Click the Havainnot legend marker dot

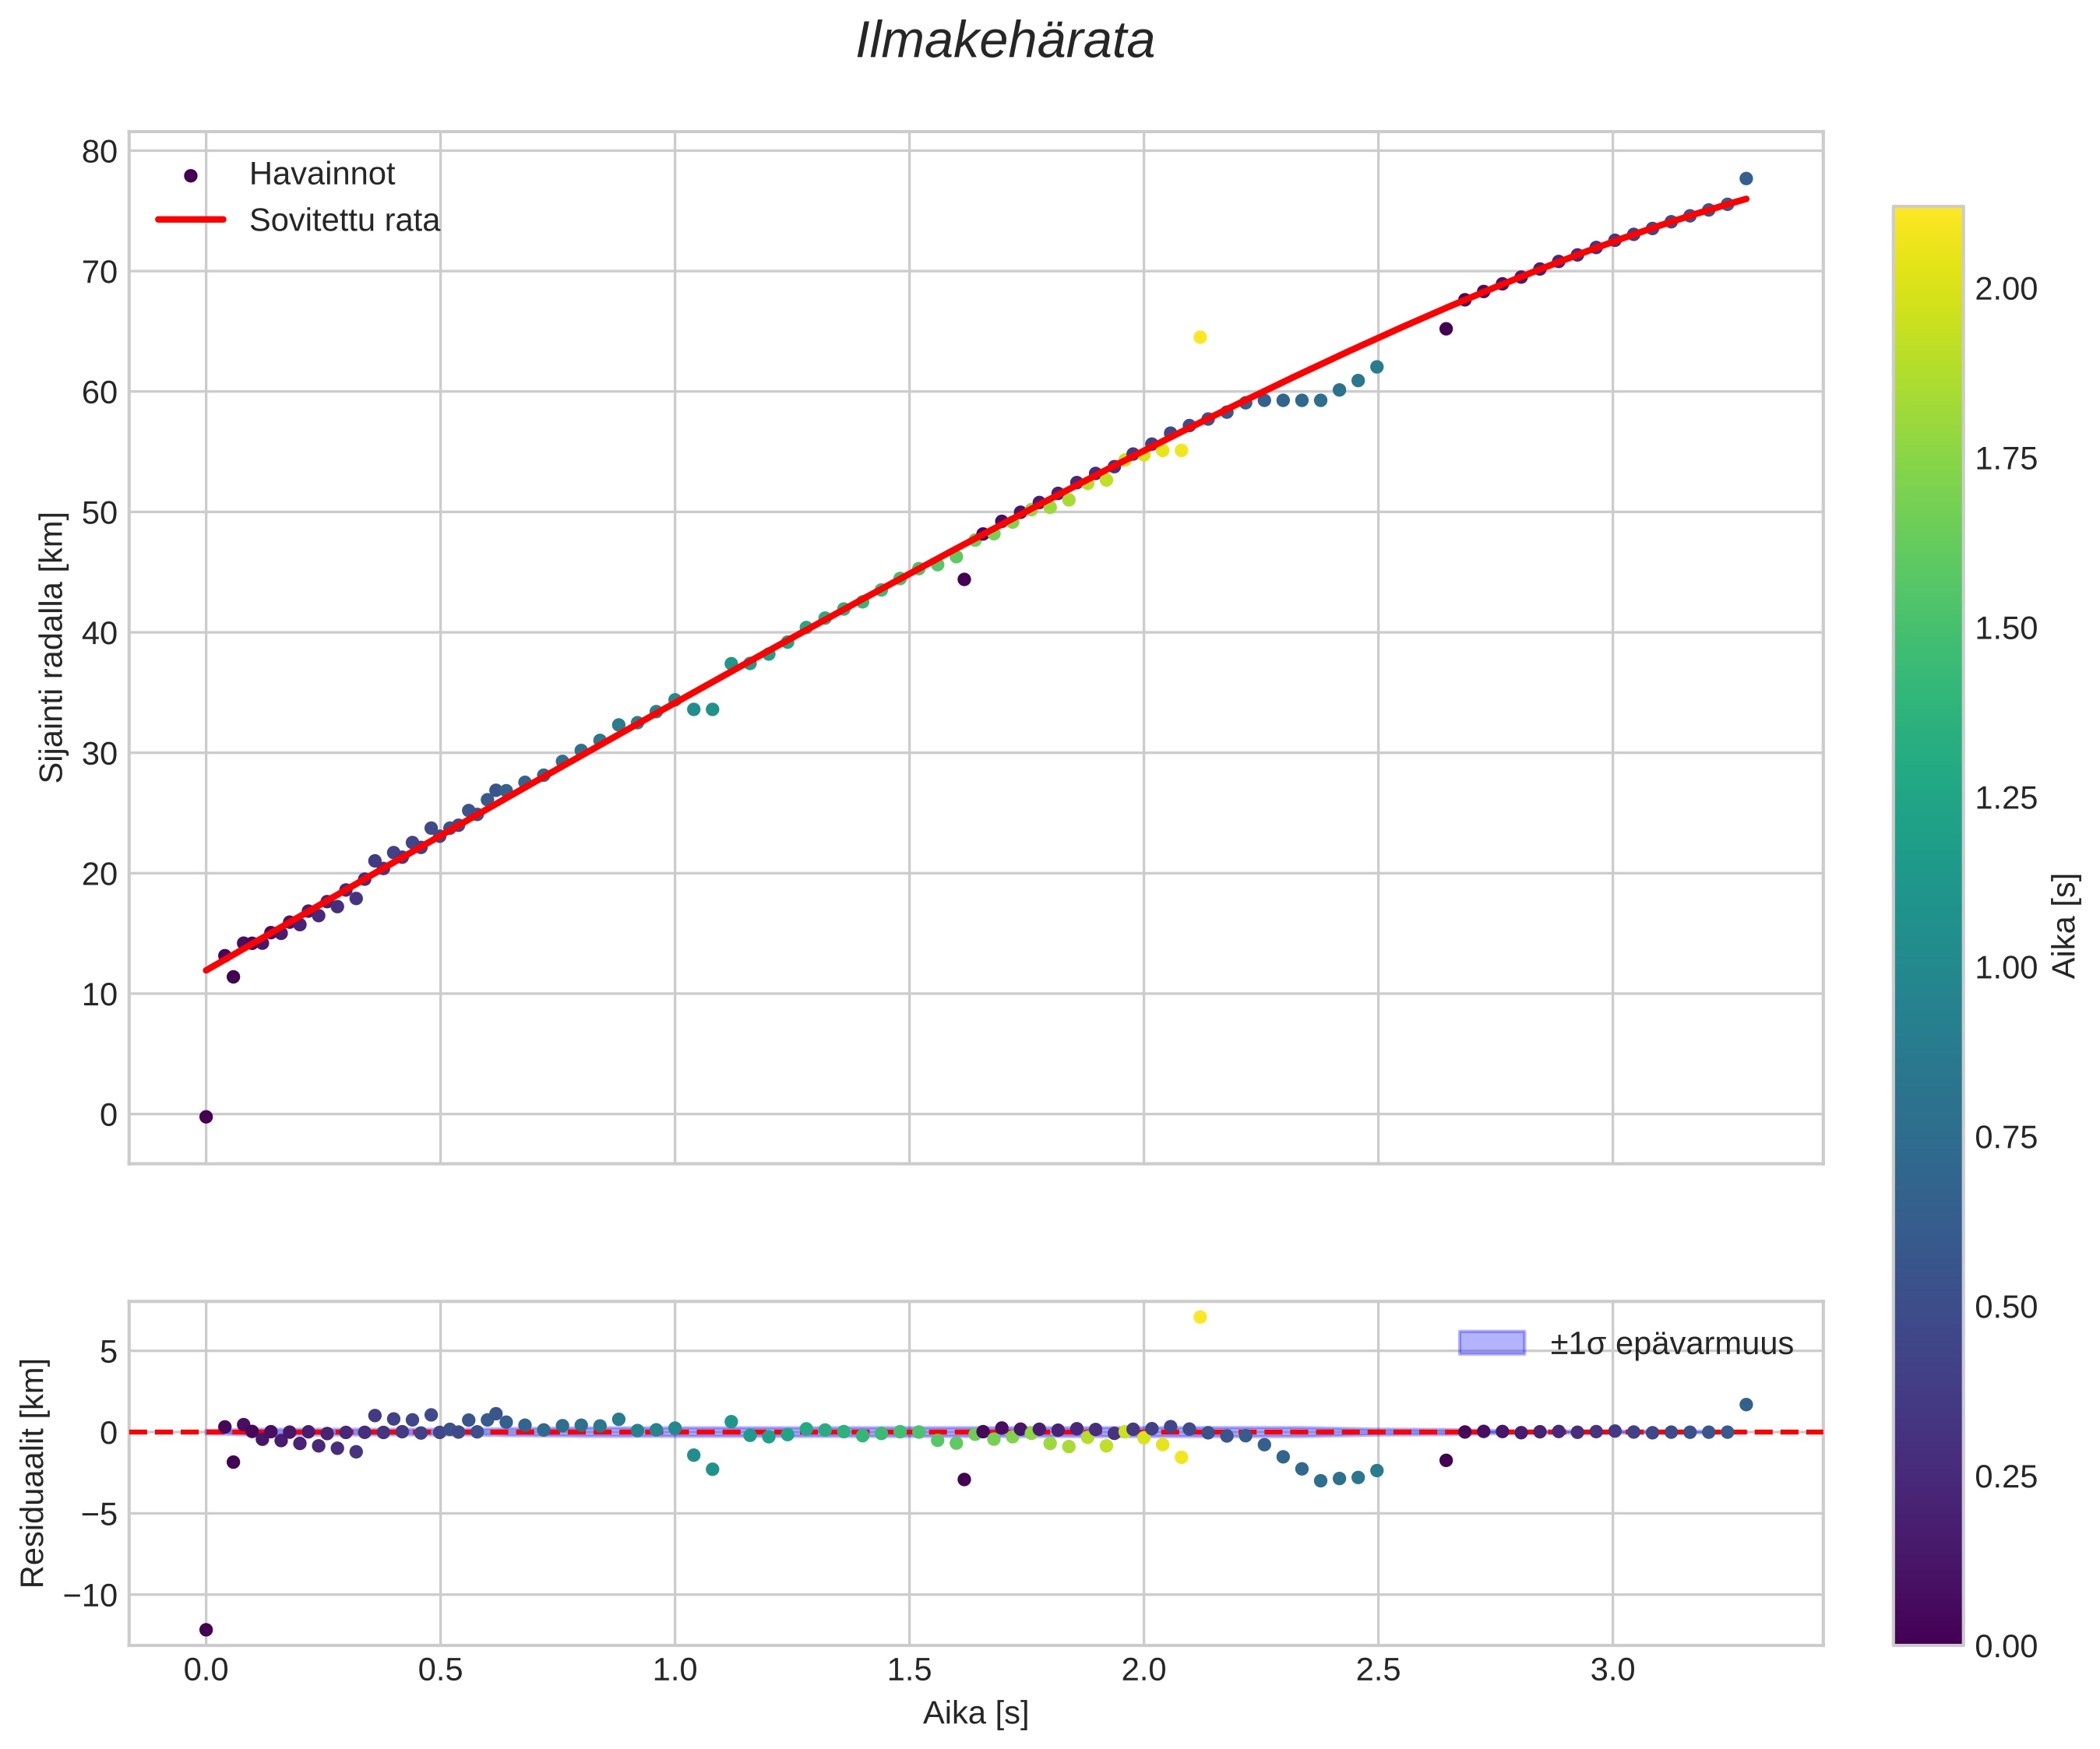coord(191,175)
